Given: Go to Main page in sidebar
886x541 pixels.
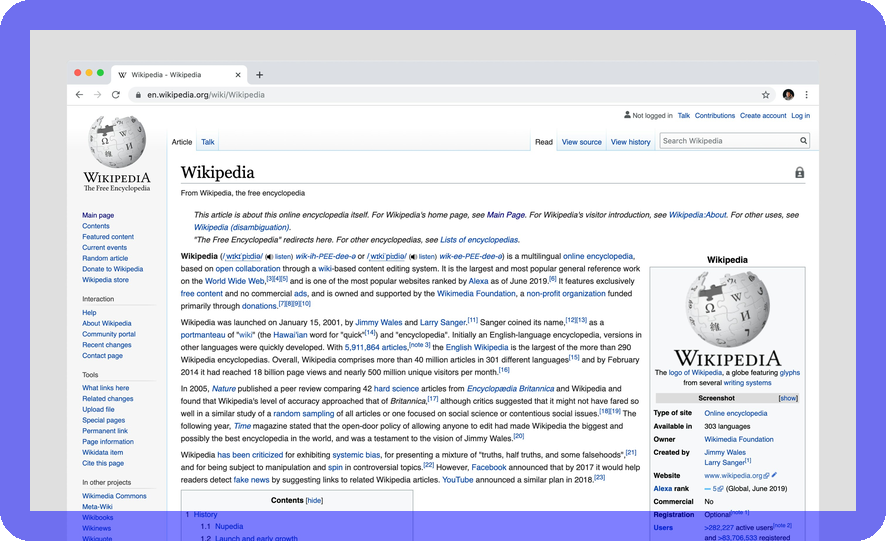Looking at the screenshot, I should [98, 215].
